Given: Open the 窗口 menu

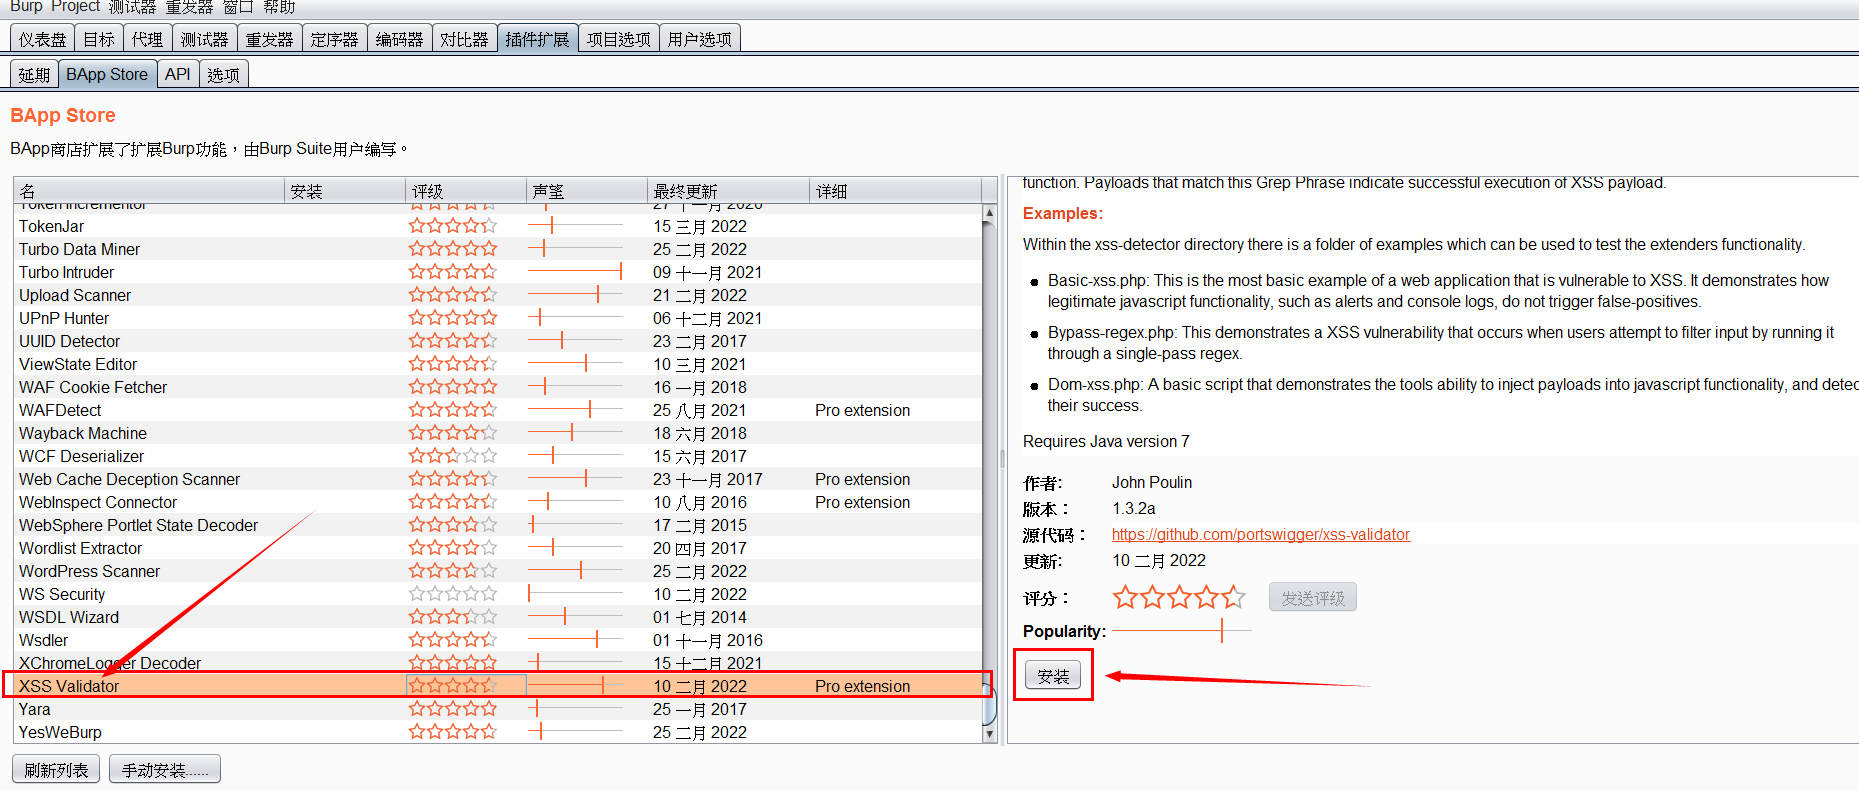Looking at the screenshot, I should click(238, 6).
